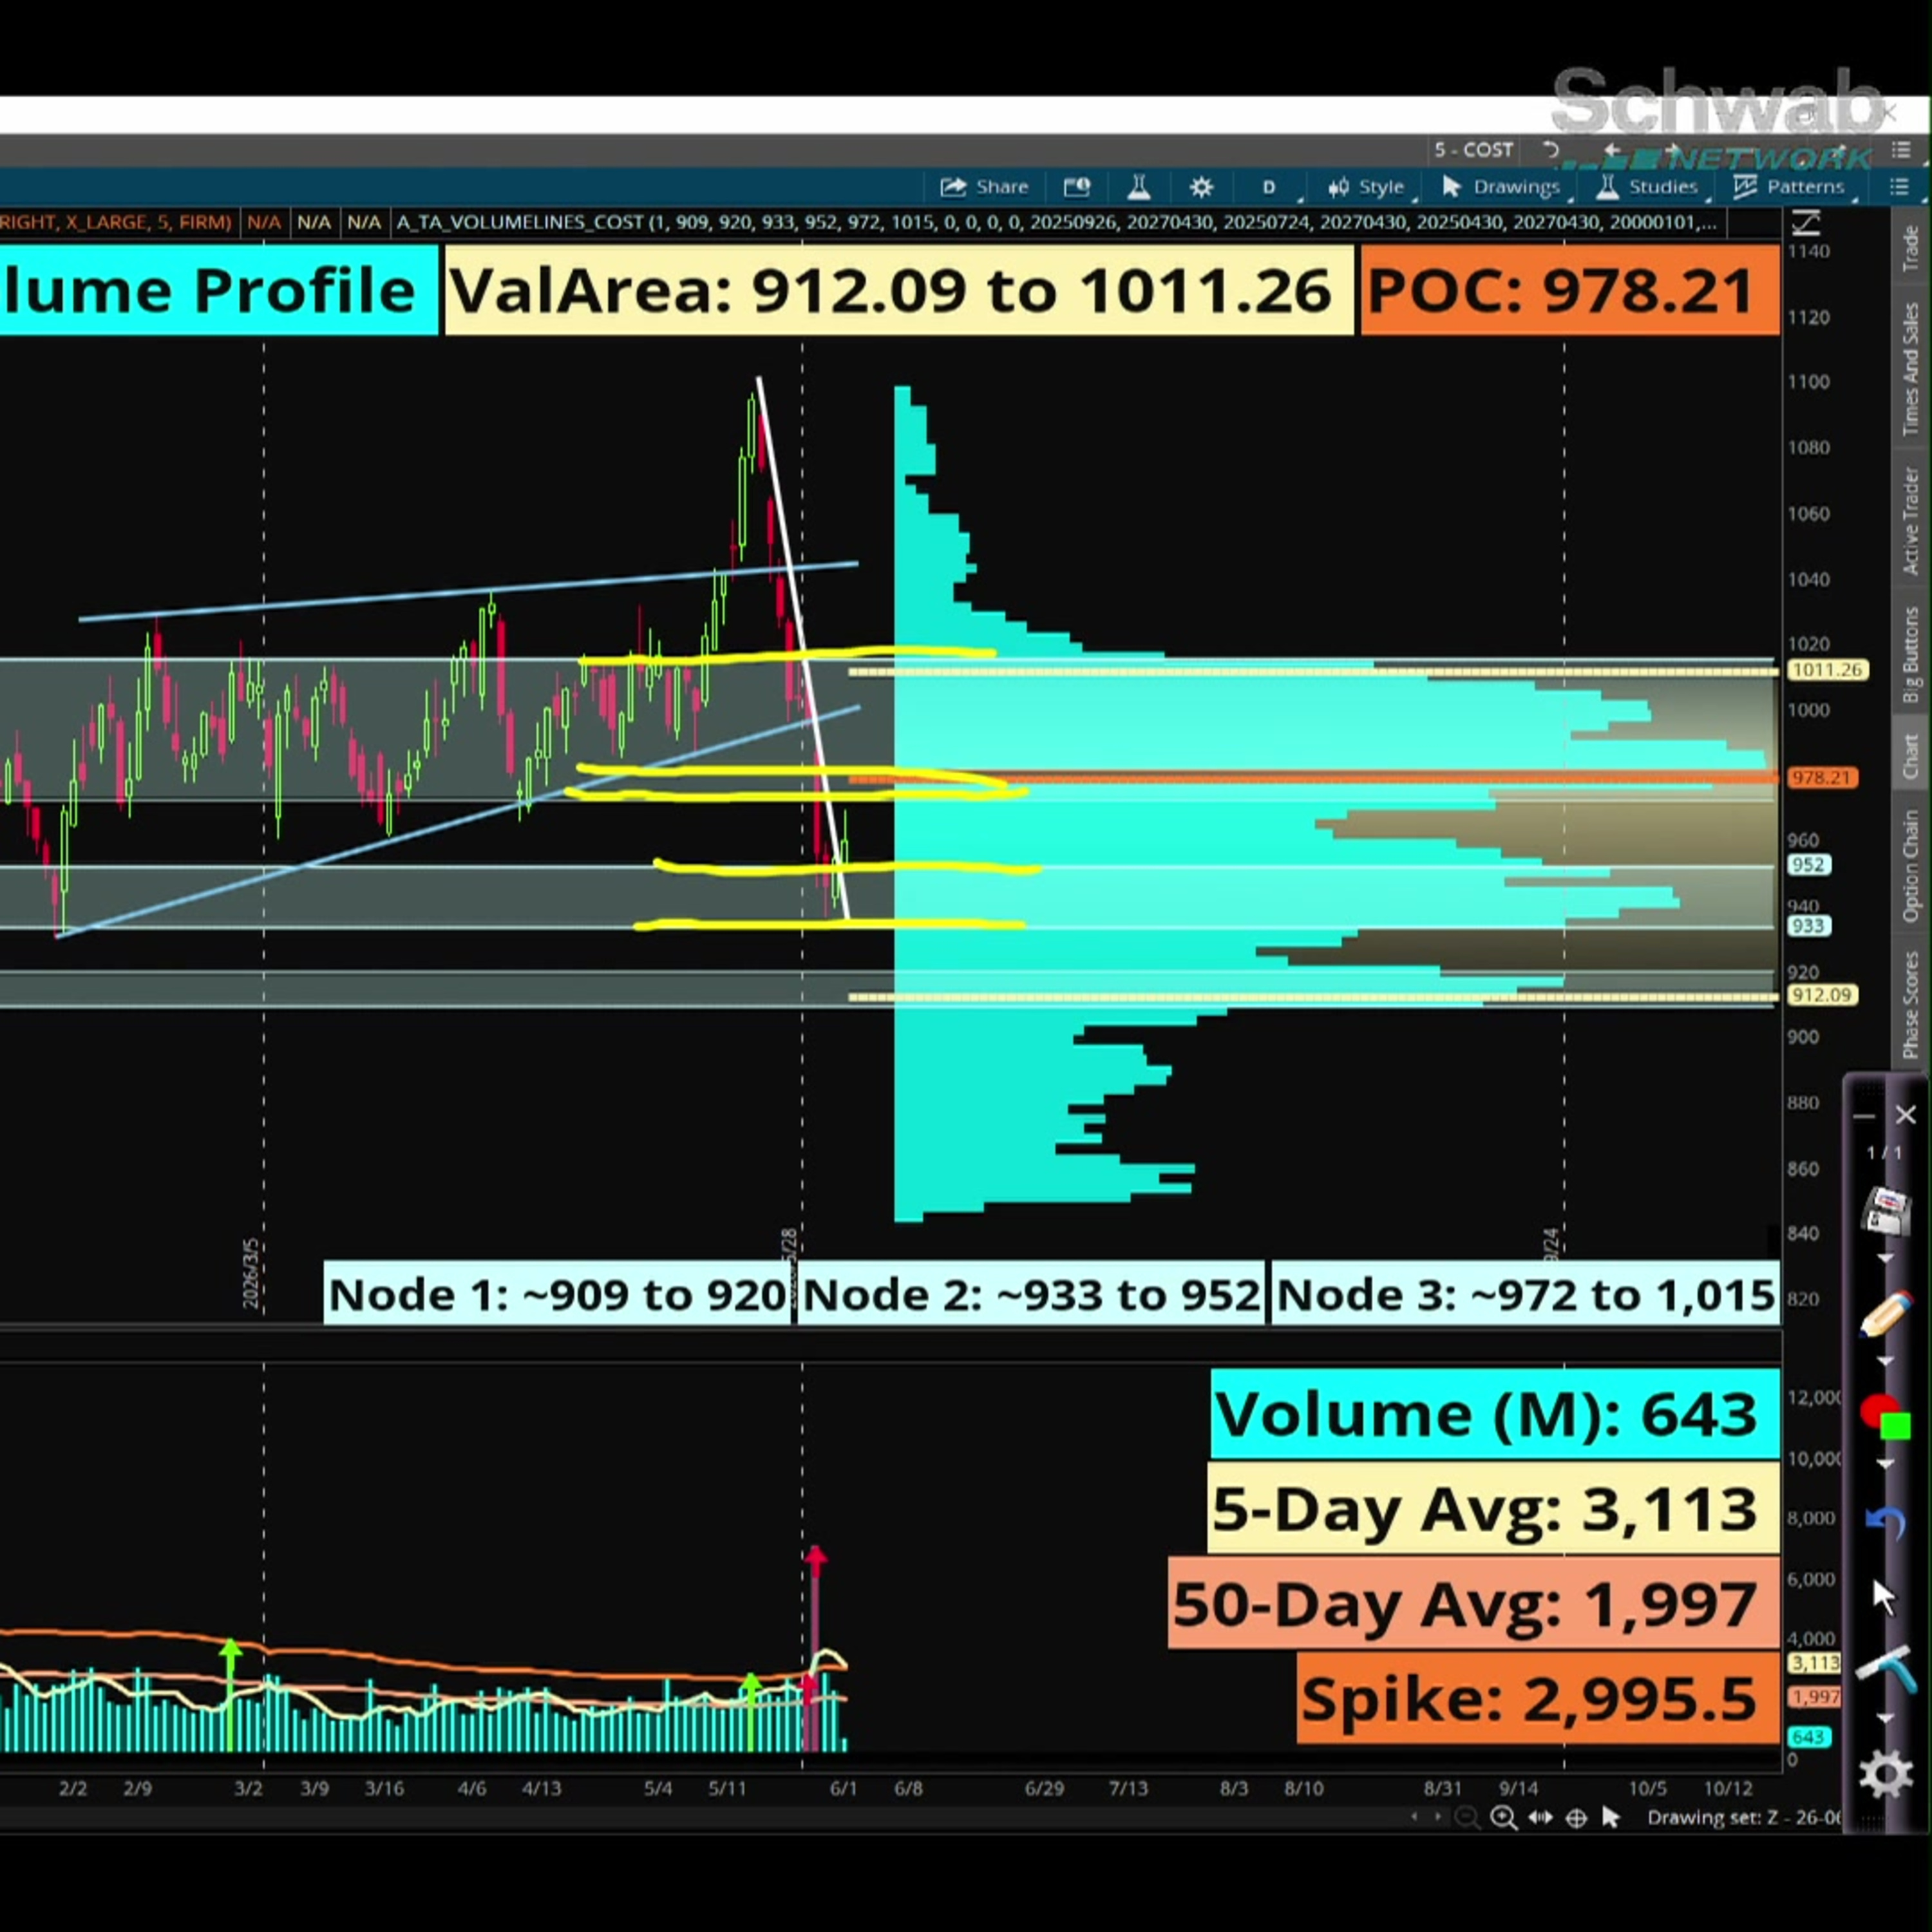
Task: Switch to the Active Trader side tab
Action: point(1910,521)
